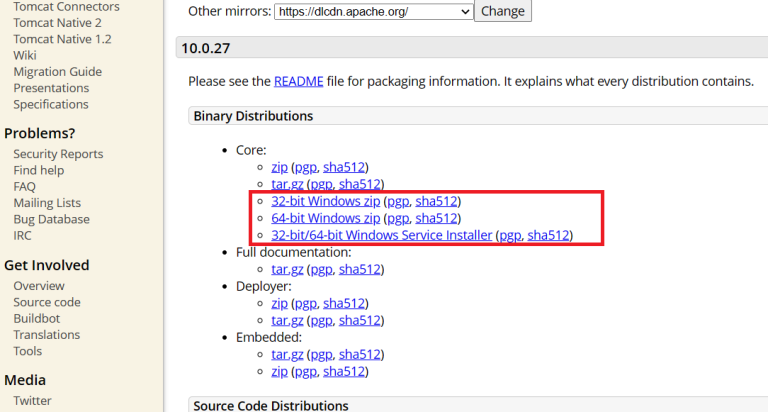Image resolution: width=768 pixels, height=412 pixels.
Task: Open Twitter link under Media
Action: [32, 401]
